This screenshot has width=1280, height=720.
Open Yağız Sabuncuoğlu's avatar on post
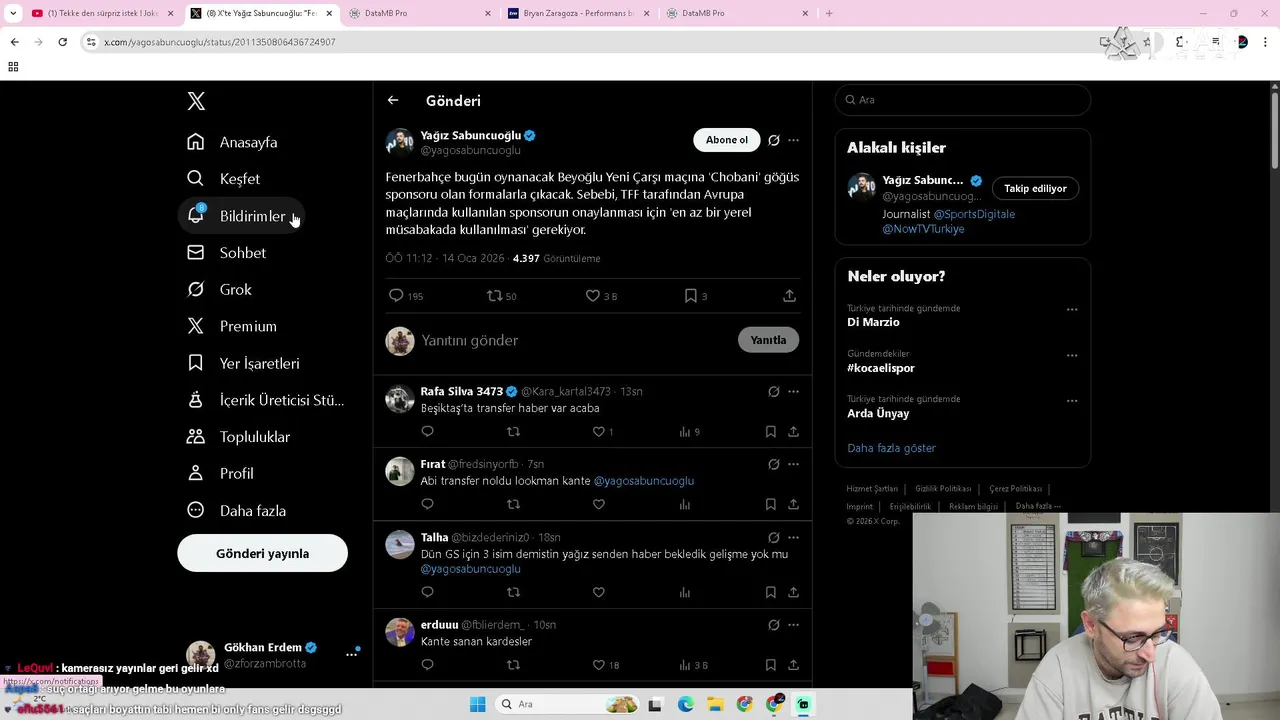coord(400,141)
